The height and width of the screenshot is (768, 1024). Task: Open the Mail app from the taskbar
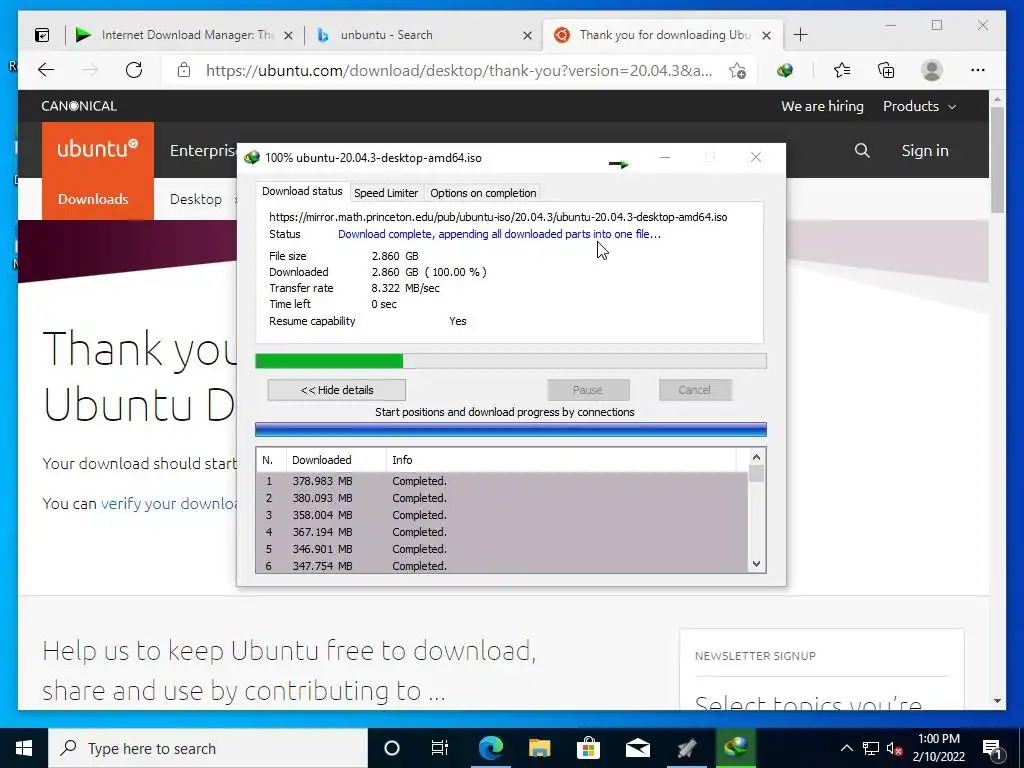[637, 748]
